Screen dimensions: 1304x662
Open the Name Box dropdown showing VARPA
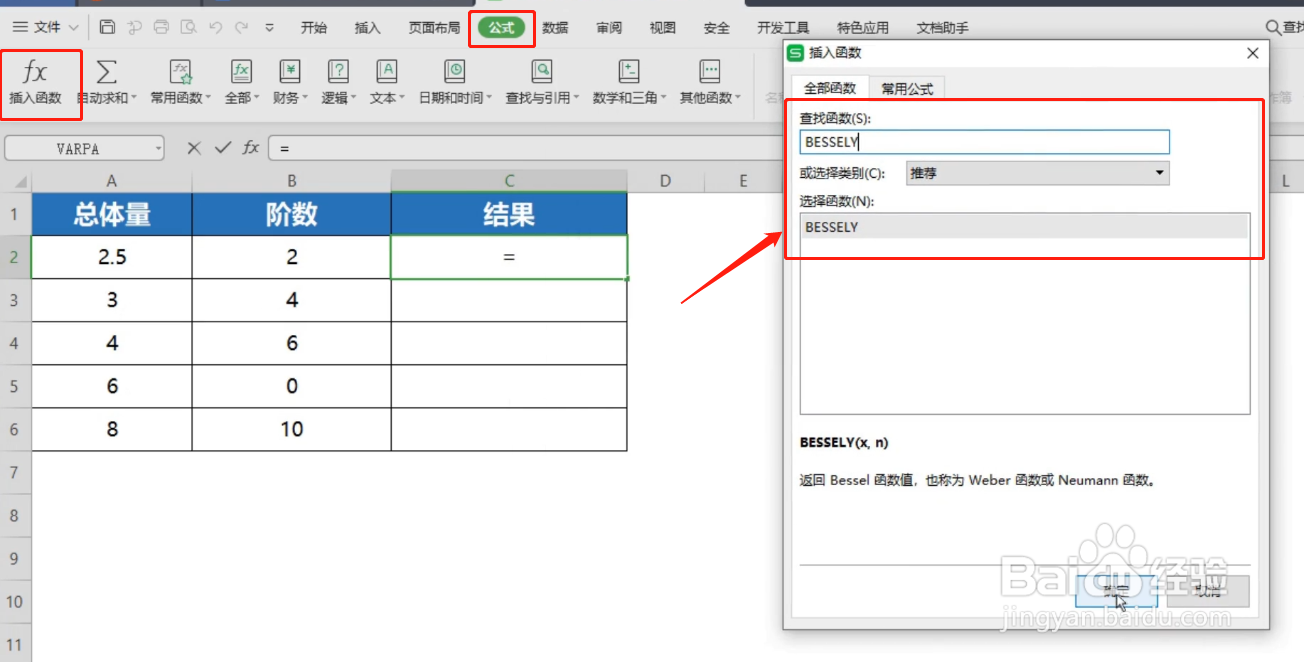pos(158,147)
